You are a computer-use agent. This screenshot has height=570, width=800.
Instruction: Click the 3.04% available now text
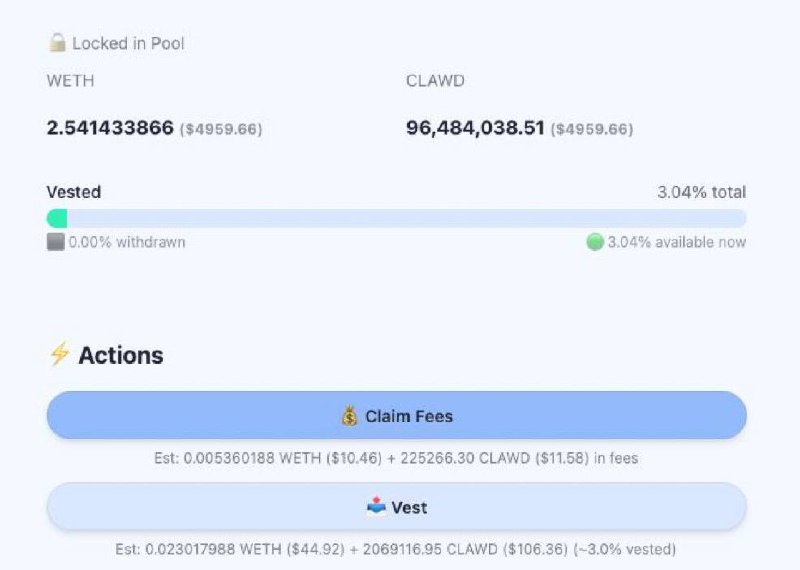[676, 242]
